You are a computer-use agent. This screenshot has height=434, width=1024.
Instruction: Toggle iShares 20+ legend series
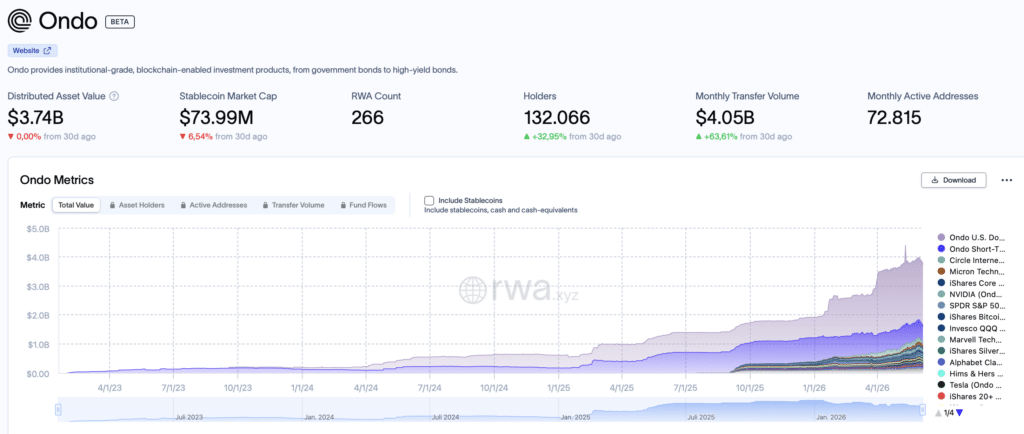tap(972, 396)
